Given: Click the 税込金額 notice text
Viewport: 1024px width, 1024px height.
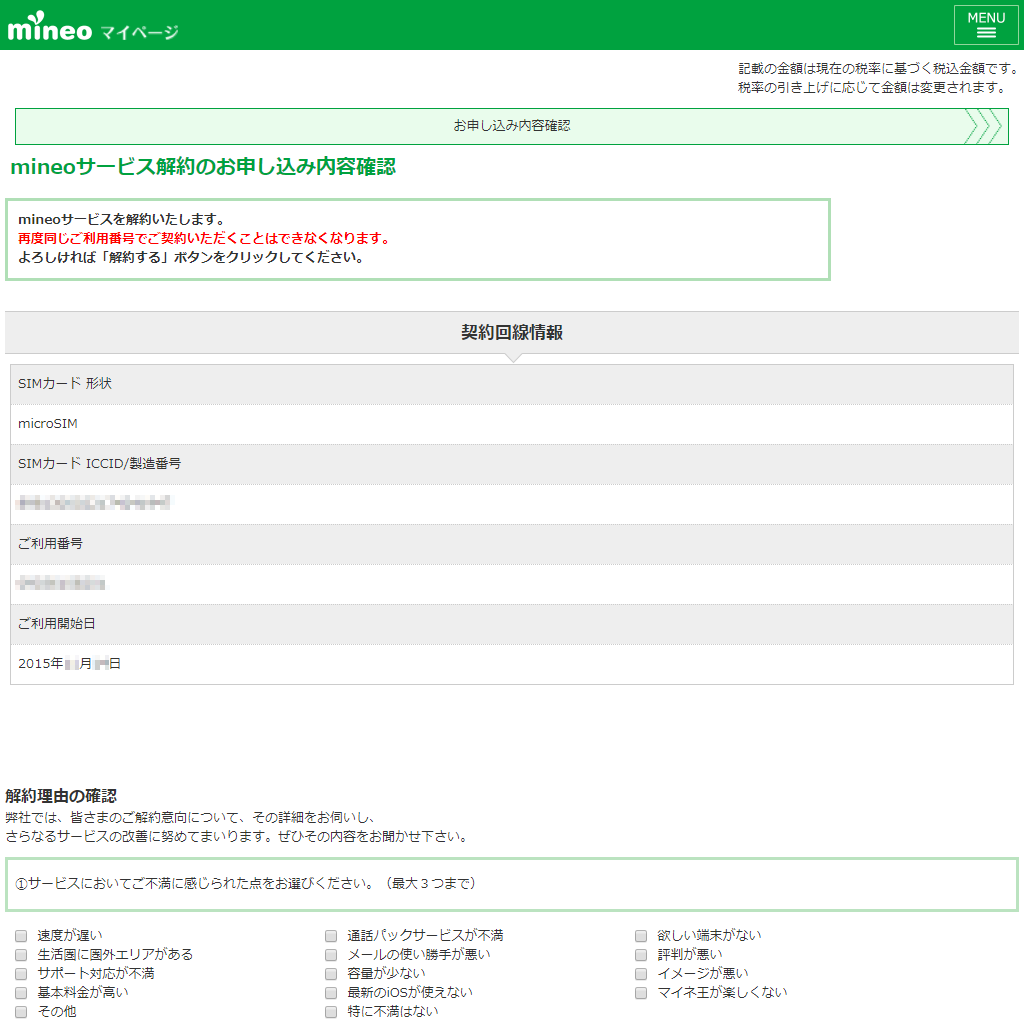Looking at the screenshot, I should coord(878,78).
